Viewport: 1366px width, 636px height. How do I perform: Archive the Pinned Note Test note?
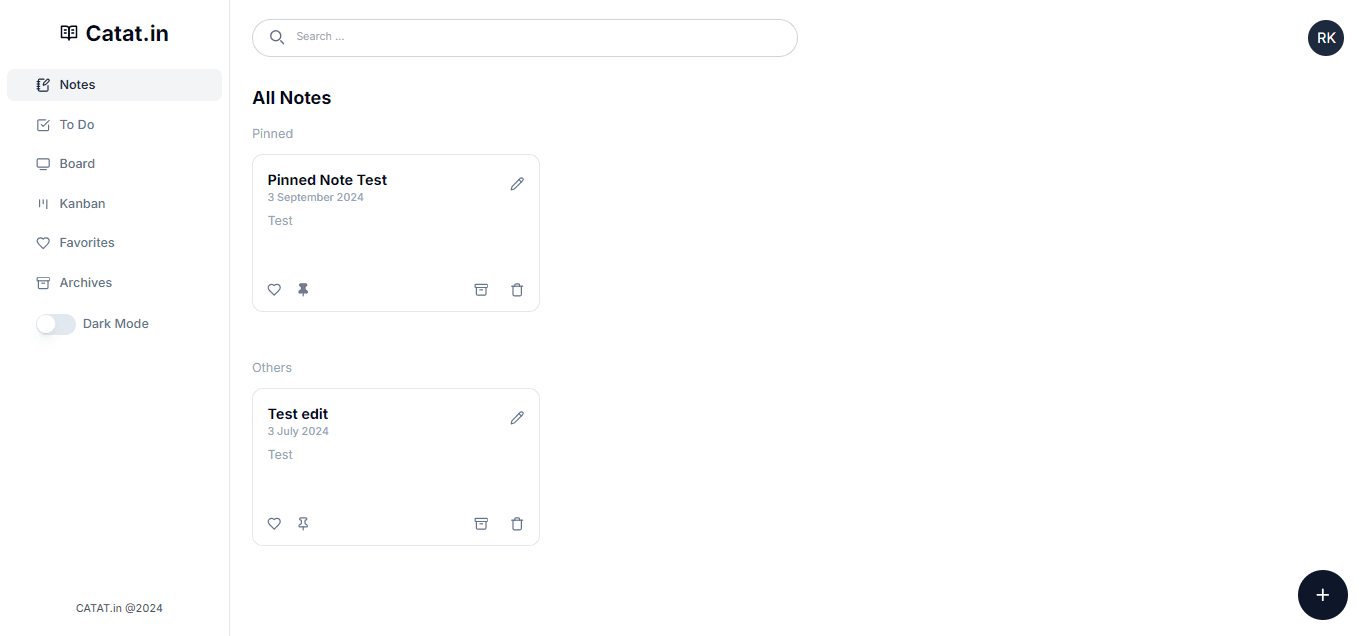pyautogui.click(x=481, y=290)
